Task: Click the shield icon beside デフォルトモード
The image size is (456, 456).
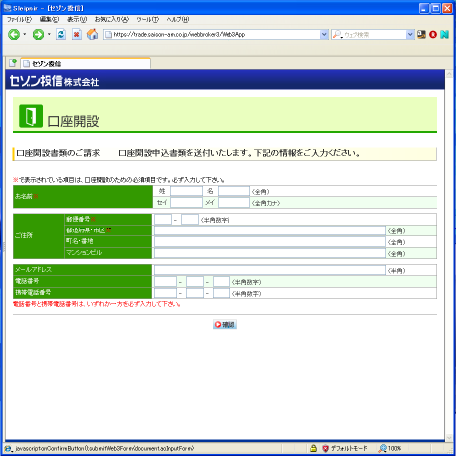Action: [x=325, y=448]
